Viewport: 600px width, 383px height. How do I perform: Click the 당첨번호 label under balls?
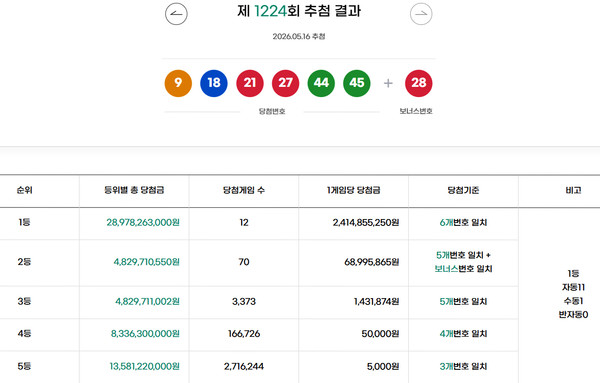pos(272,111)
